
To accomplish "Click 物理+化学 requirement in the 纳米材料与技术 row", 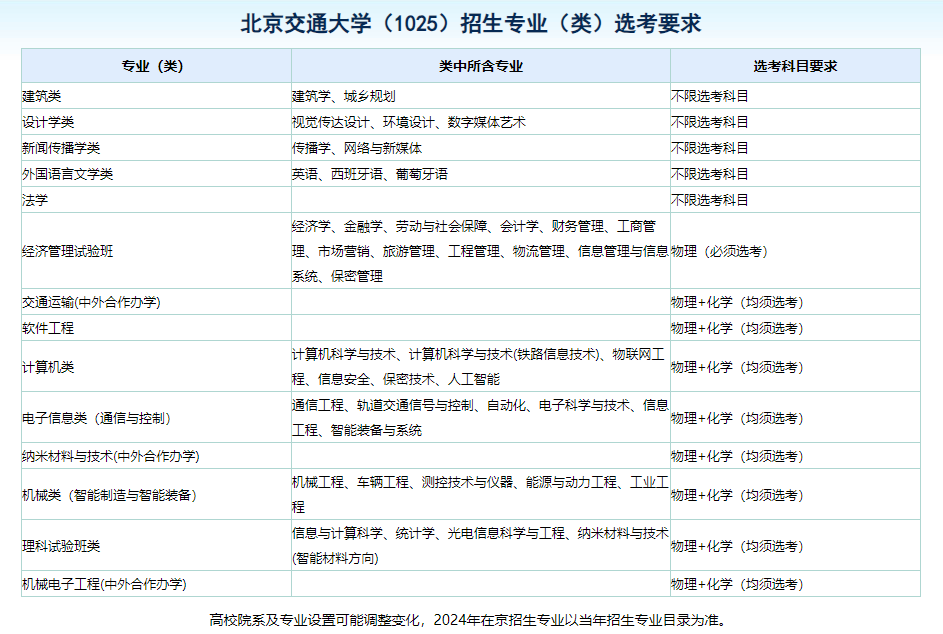I will [x=795, y=456].
